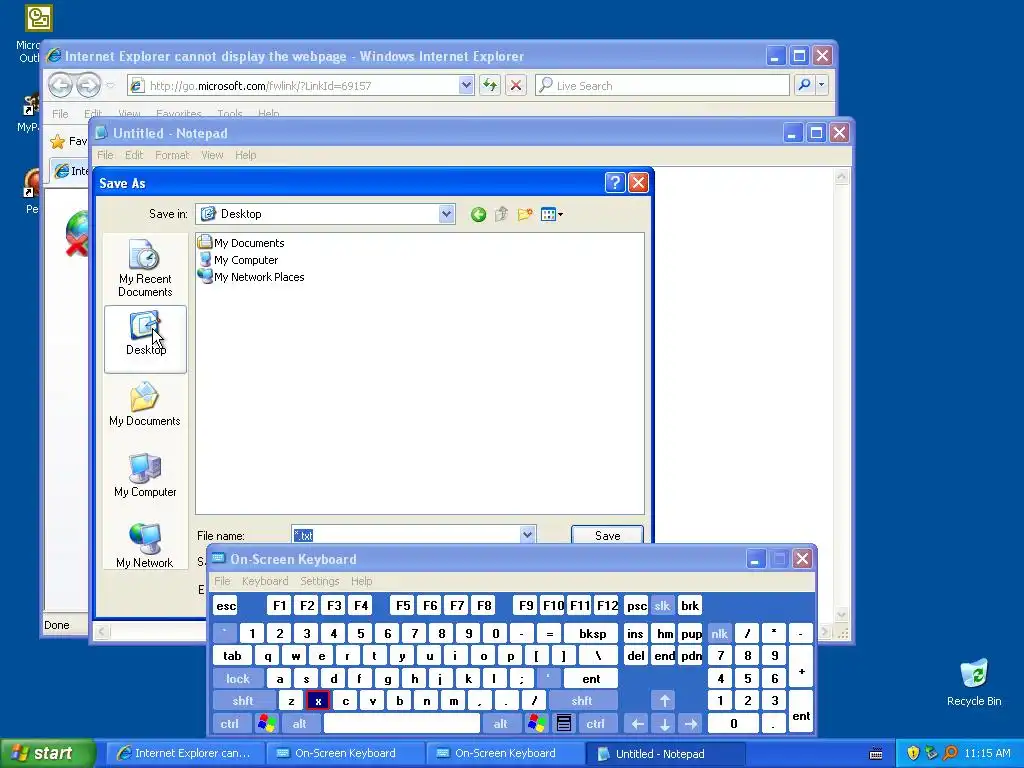The height and width of the screenshot is (768, 1024).
Task: Click the F5 key on On-Screen Keyboard
Action: tap(403, 605)
